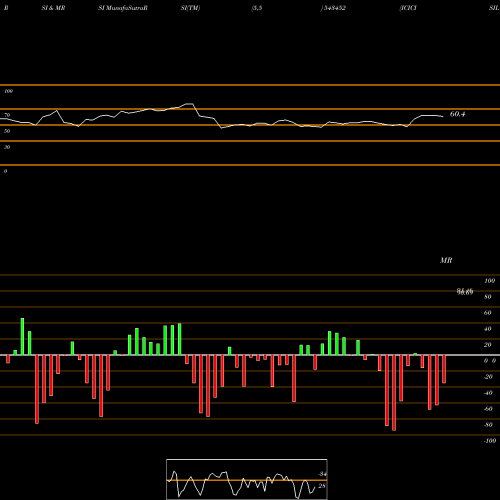Click the 80 label on the MR axis
The width and height of the screenshot is (500, 500).
click(488, 297)
